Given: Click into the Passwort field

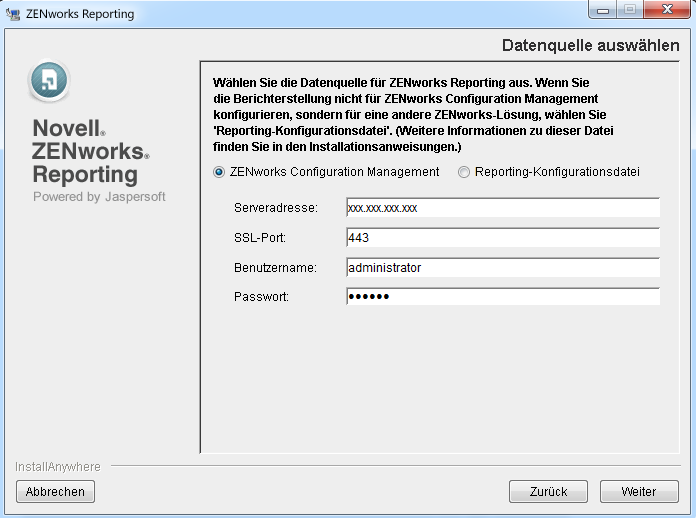Looking at the screenshot, I should point(503,296).
